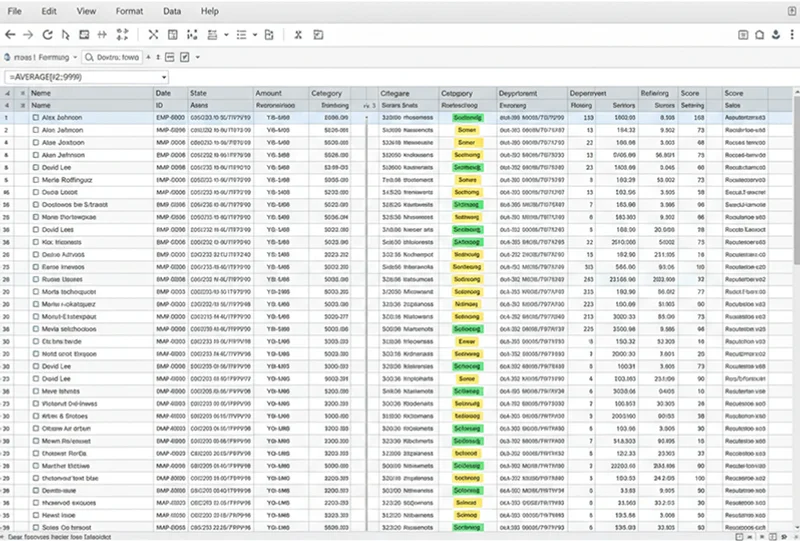This screenshot has width=800, height=541.
Task: Click the formula field showing =AVERAGE
Action: tap(86, 77)
